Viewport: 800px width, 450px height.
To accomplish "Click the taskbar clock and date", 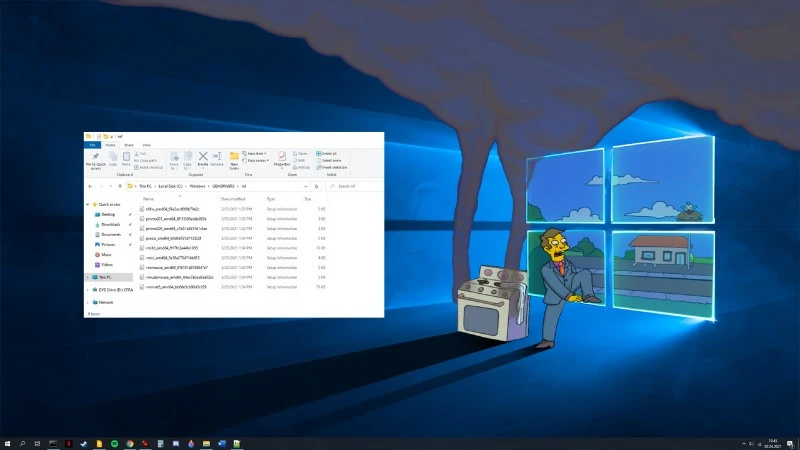I will [773, 444].
